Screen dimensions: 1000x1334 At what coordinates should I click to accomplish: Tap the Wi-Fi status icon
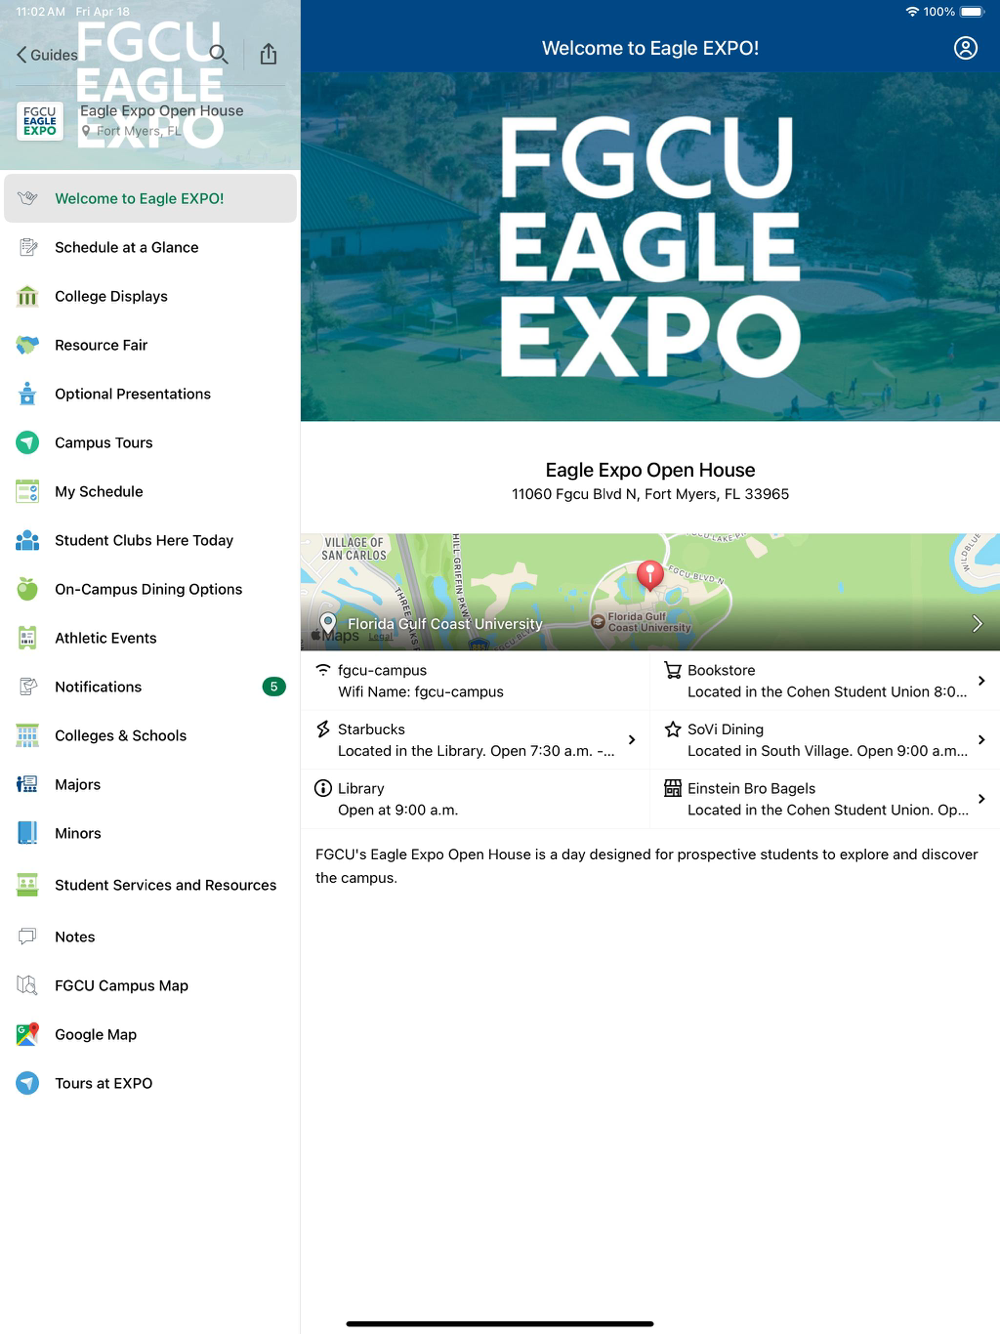coord(912,12)
